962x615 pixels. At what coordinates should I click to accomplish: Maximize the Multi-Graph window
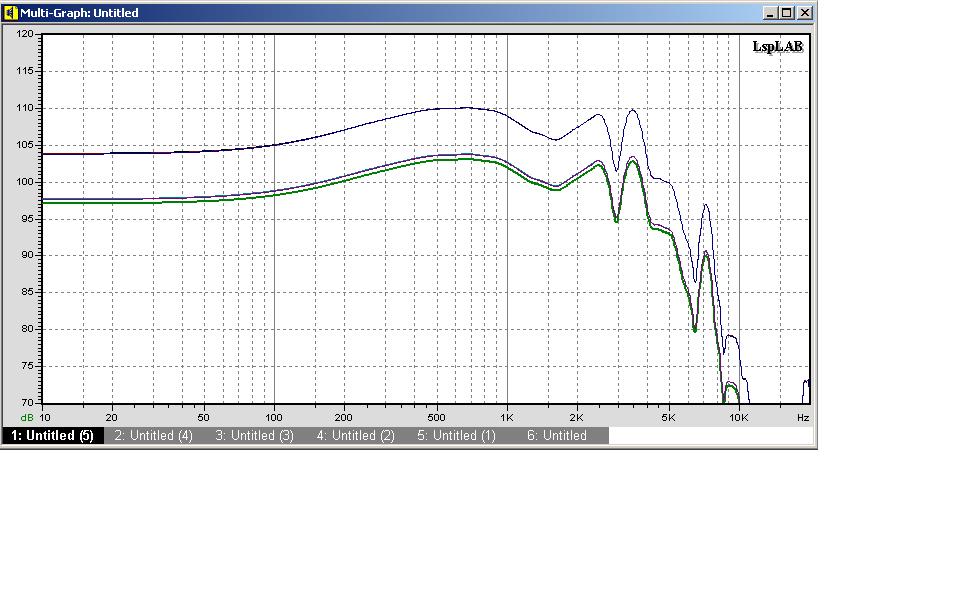coord(787,13)
